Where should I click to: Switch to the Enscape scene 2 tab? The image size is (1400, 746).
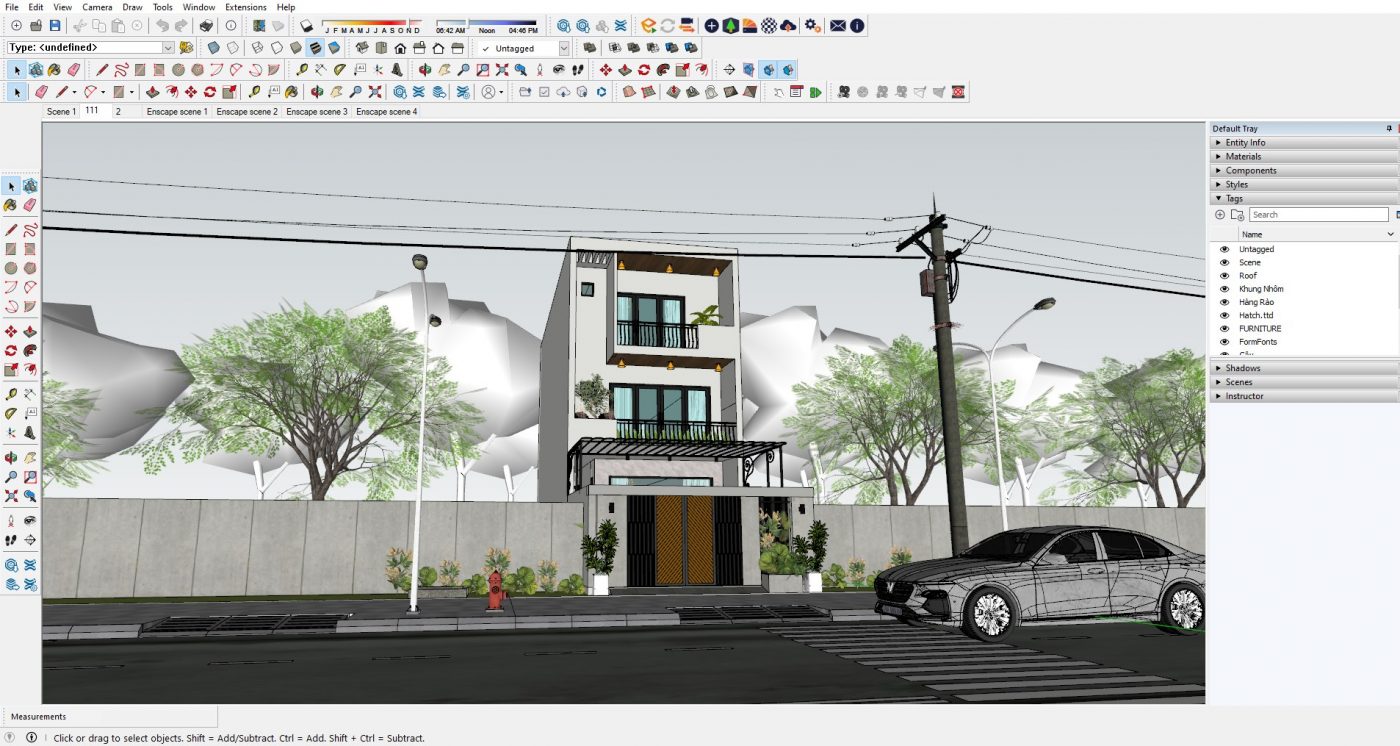coord(247,112)
